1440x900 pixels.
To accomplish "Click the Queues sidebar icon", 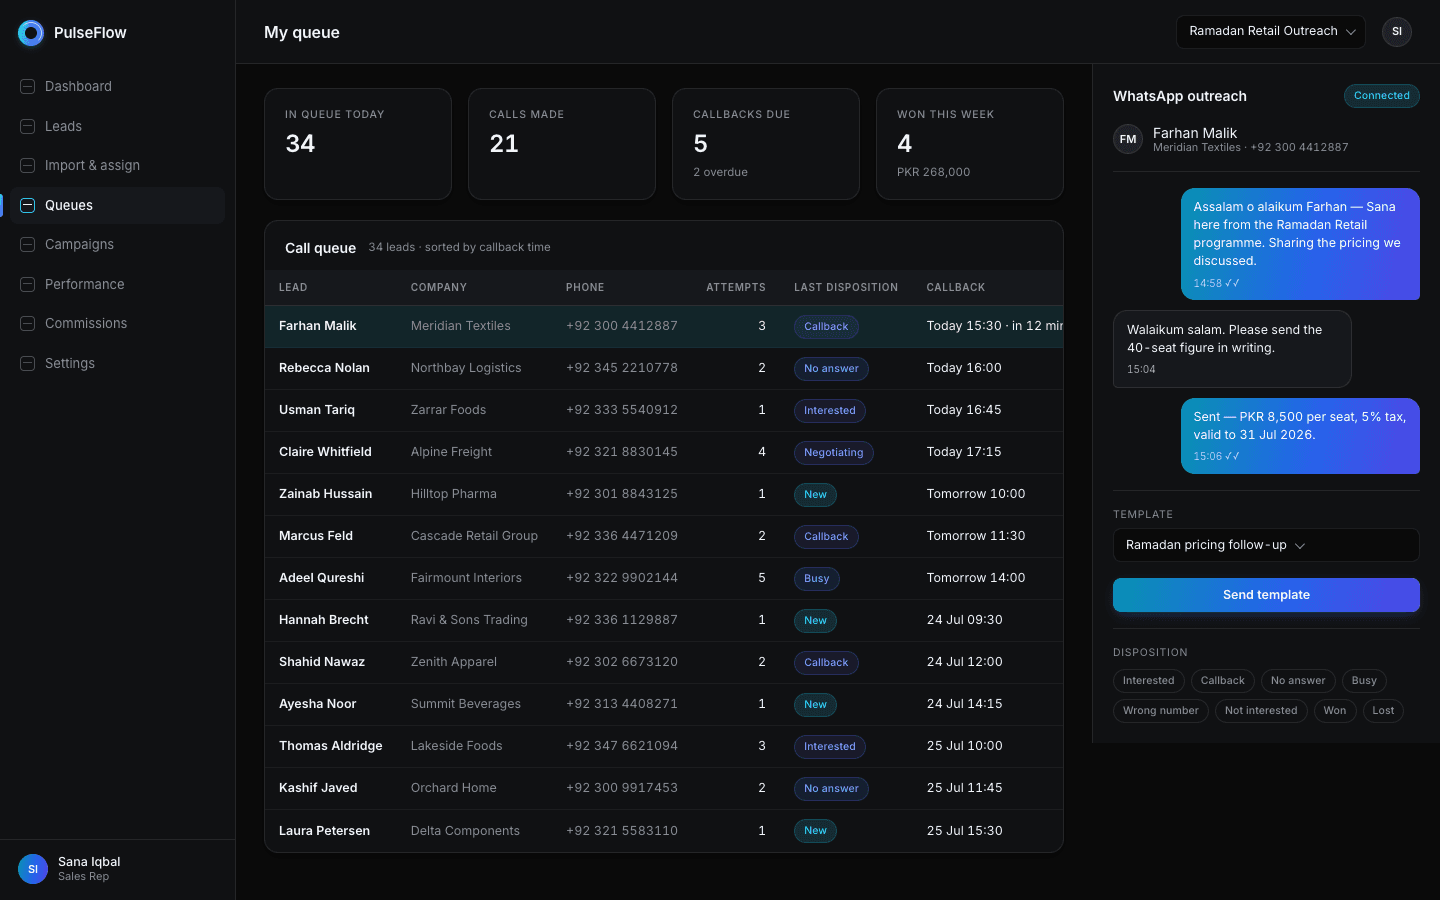I will tap(28, 205).
